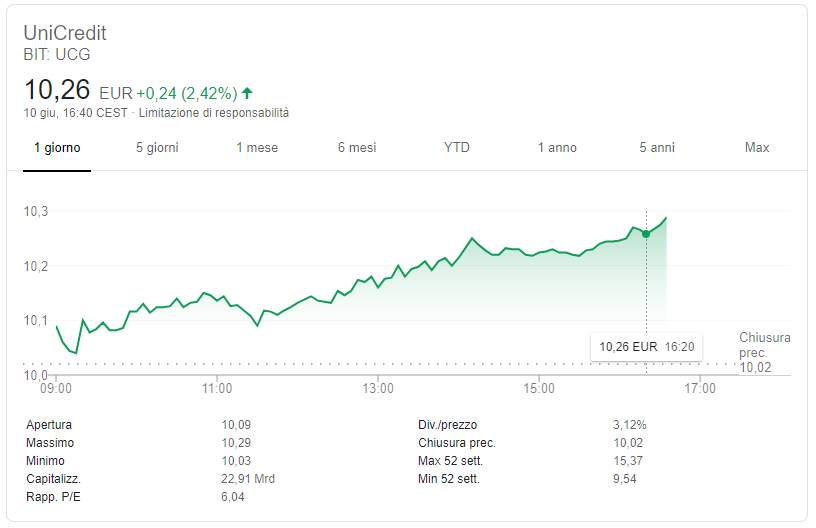Switch to the YTD tab

pyautogui.click(x=457, y=148)
